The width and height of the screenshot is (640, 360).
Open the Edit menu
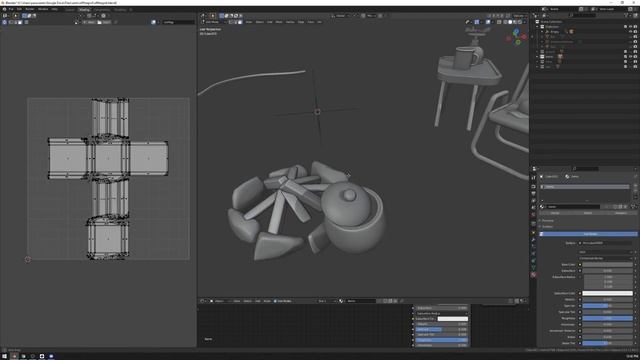(x=19, y=9)
